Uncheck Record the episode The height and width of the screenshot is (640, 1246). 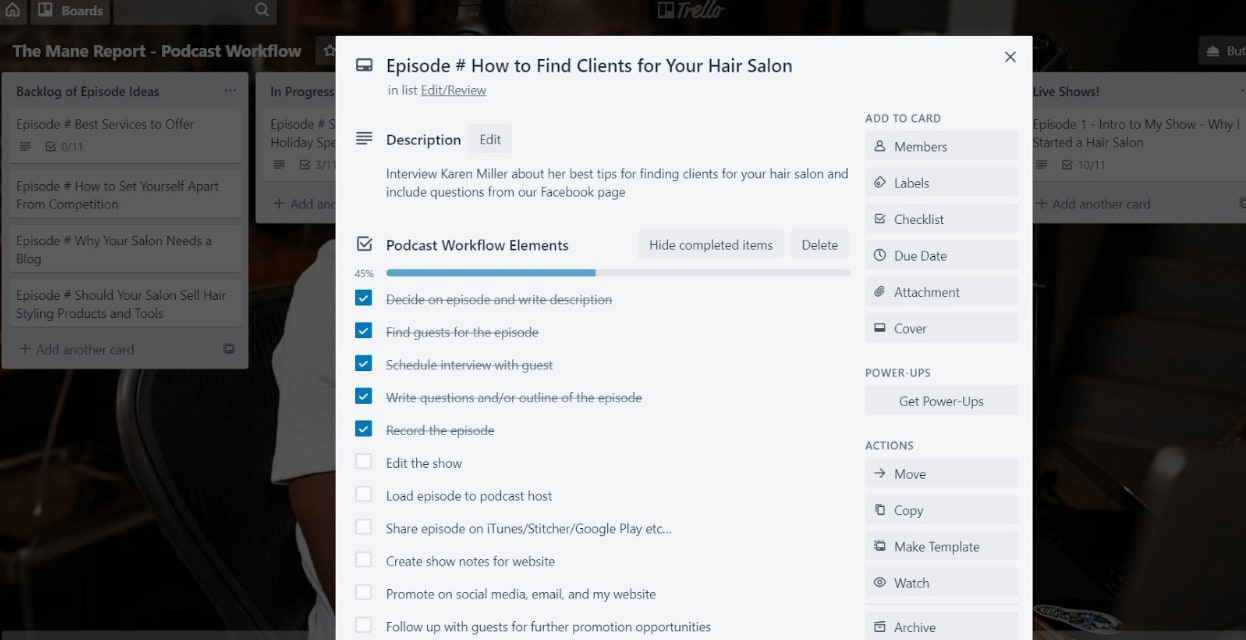point(364,430)
